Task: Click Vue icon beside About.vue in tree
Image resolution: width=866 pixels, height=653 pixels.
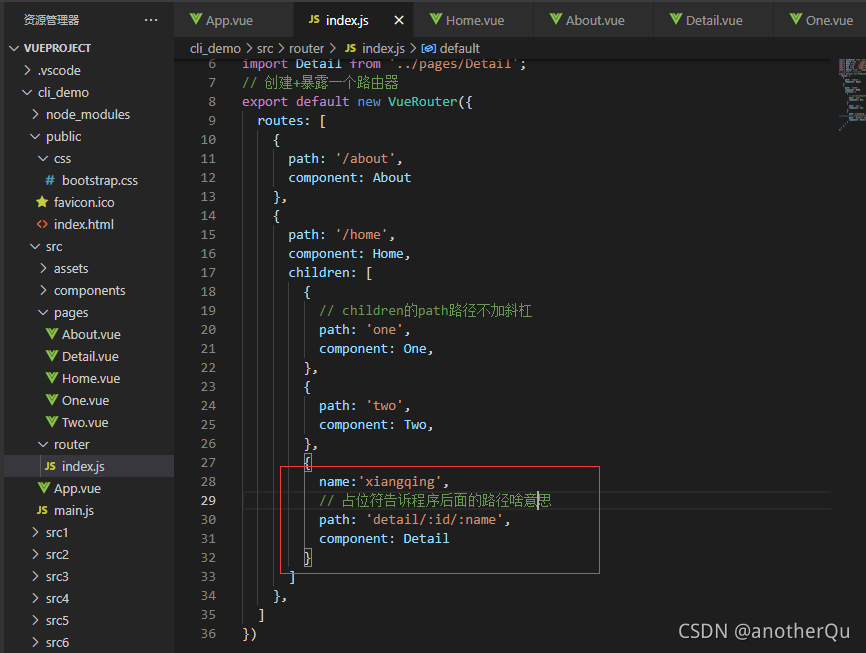Action: [52, 334]
